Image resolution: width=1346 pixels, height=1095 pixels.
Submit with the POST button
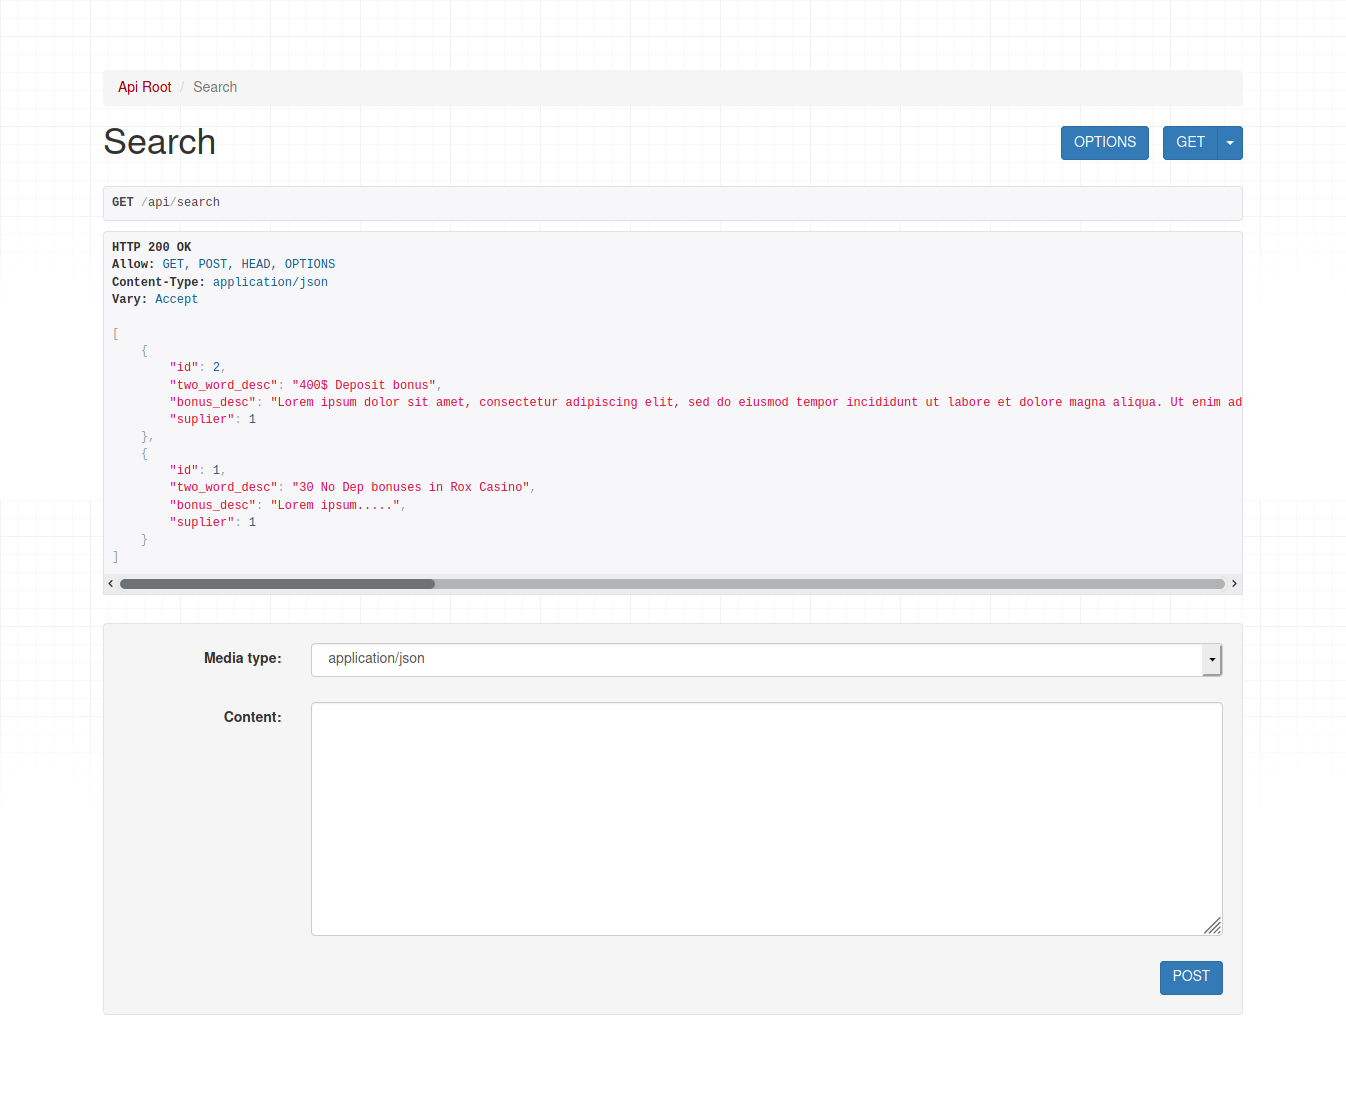1191,977
